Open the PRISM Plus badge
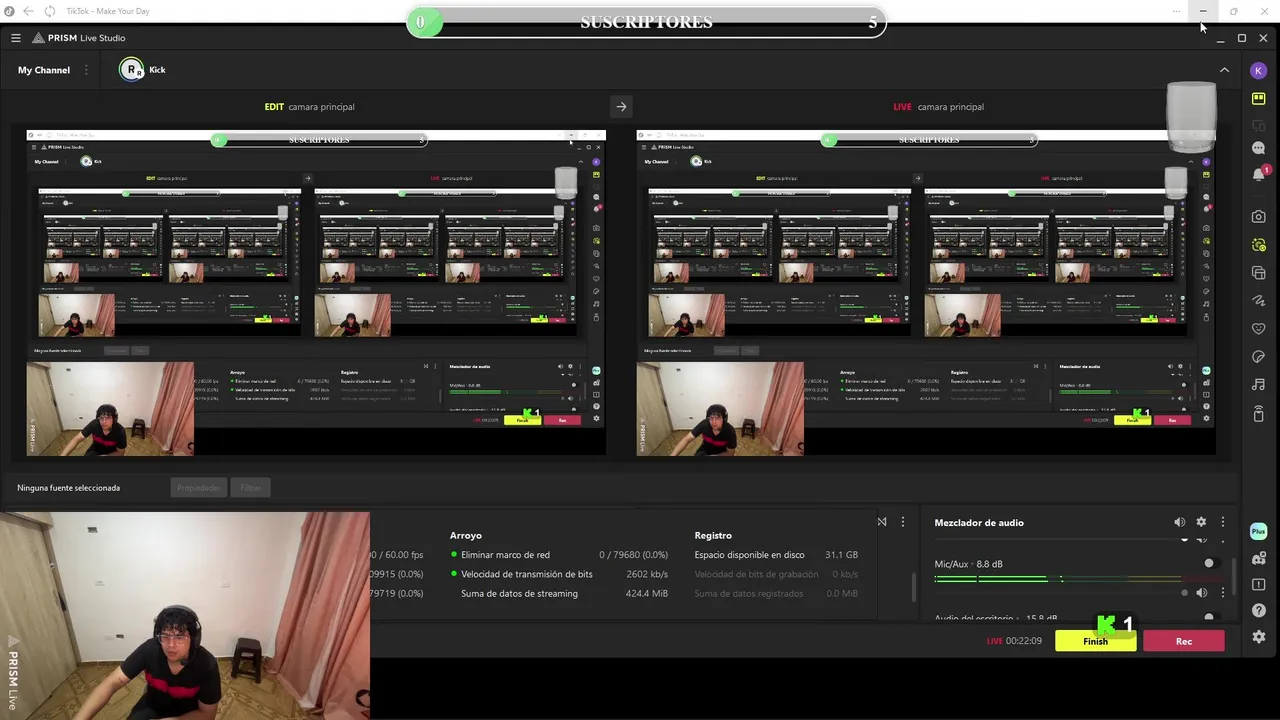This screenshot has height=720, width=1280. 1258,532
